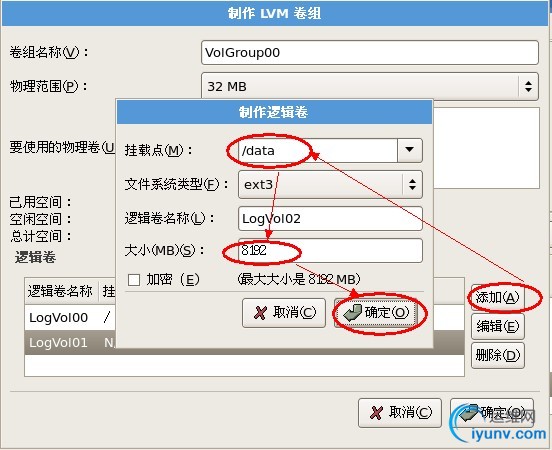Click the 逻辑卷名称 column header
The height and width of the screenshot is (450, 552).
(x=62, y=291)
